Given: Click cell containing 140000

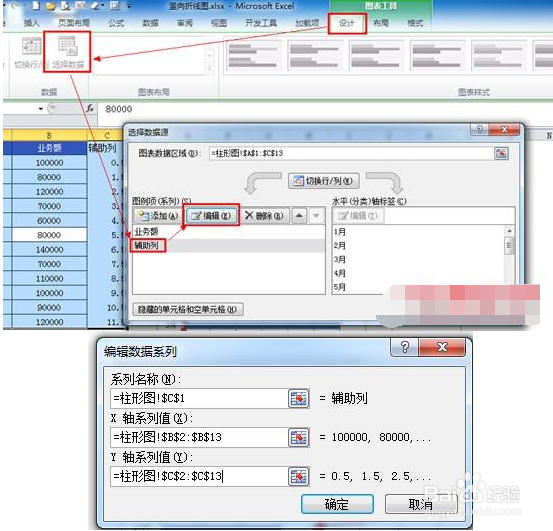Looking at the screenshot, I should (x=49, y=250).
